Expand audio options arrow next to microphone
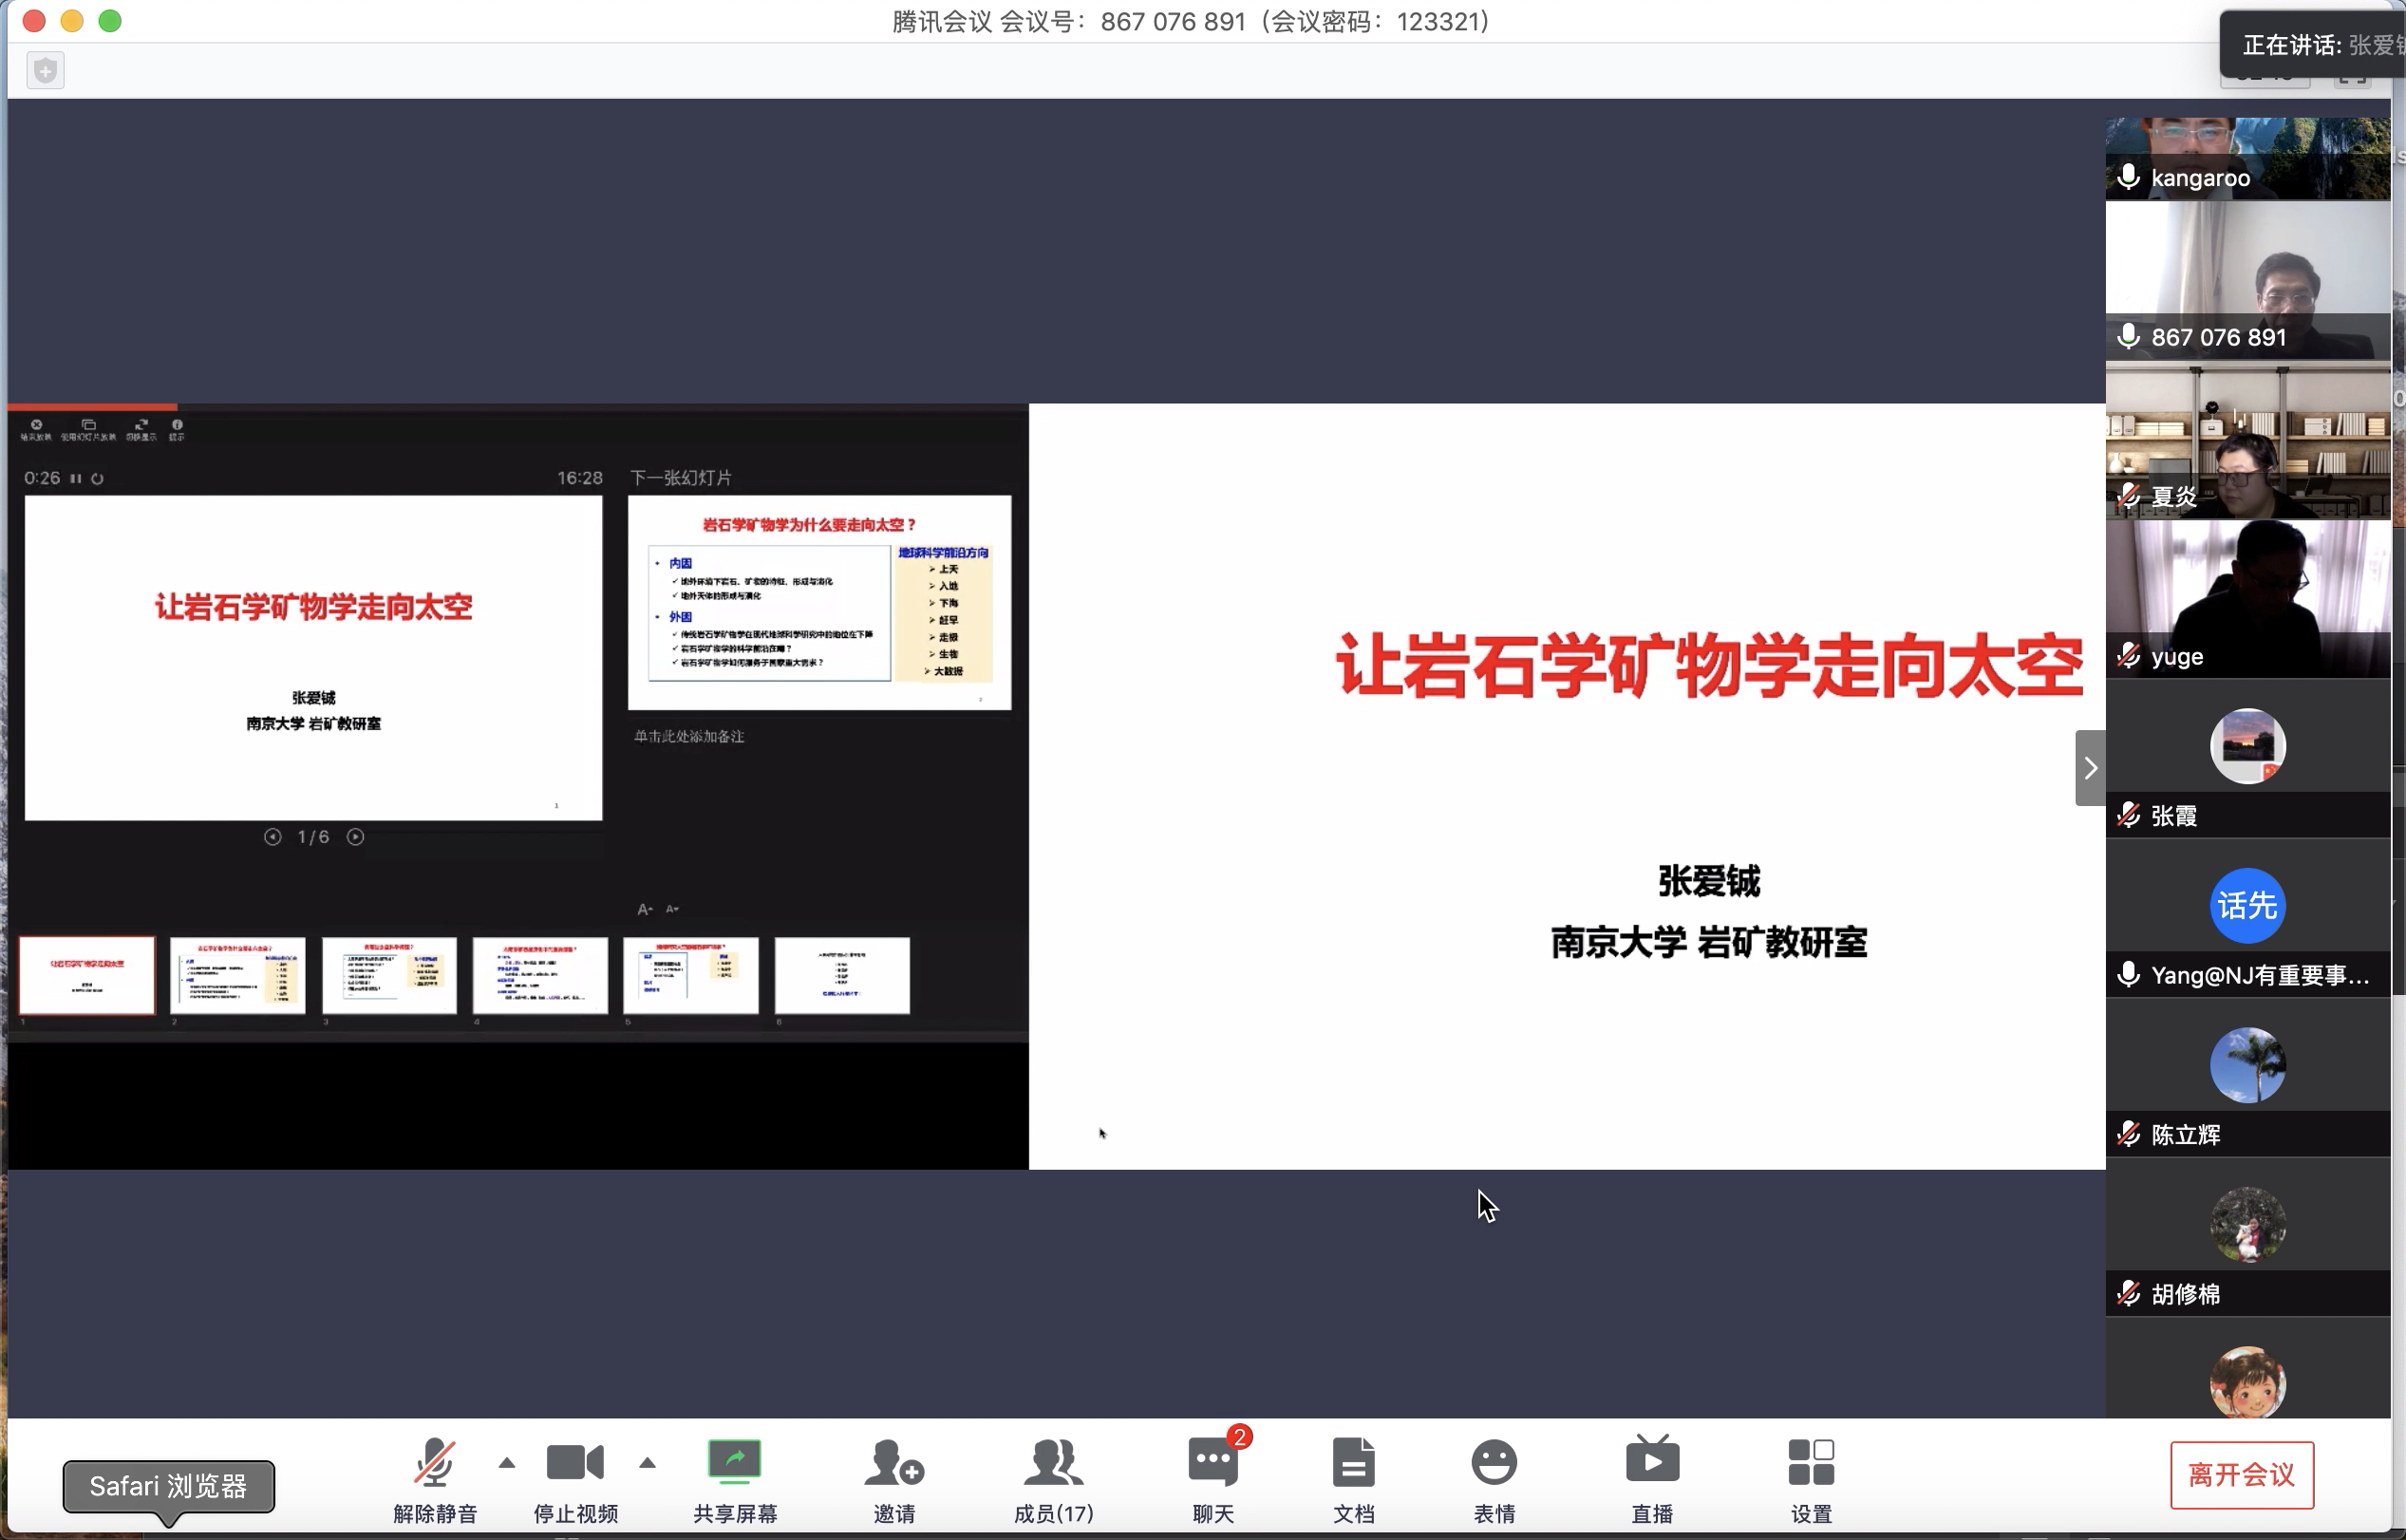Screen dimensions: 2406x1540 507,1463
